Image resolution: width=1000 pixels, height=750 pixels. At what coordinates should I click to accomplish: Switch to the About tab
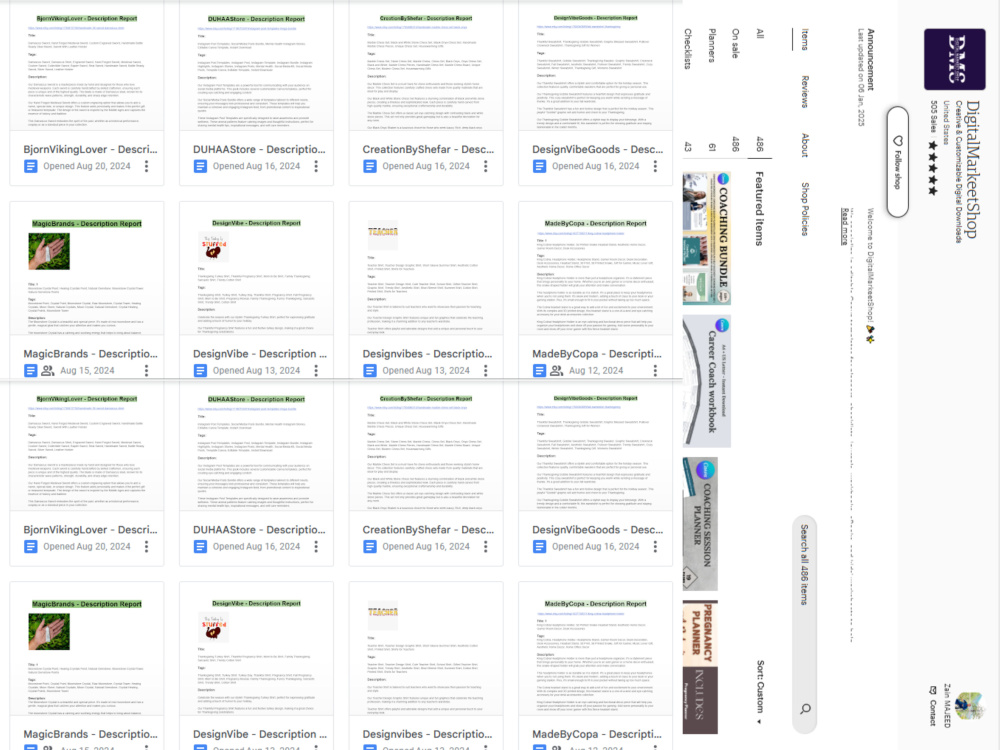click(x=805, y=145)
